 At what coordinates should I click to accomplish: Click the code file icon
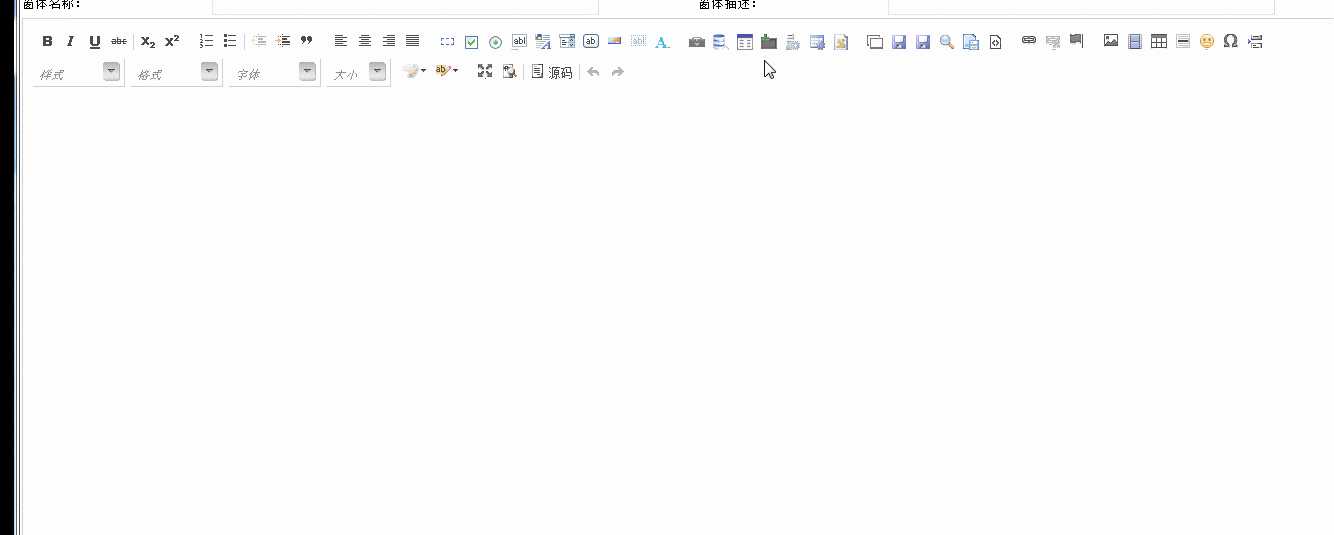click(995, 42)
